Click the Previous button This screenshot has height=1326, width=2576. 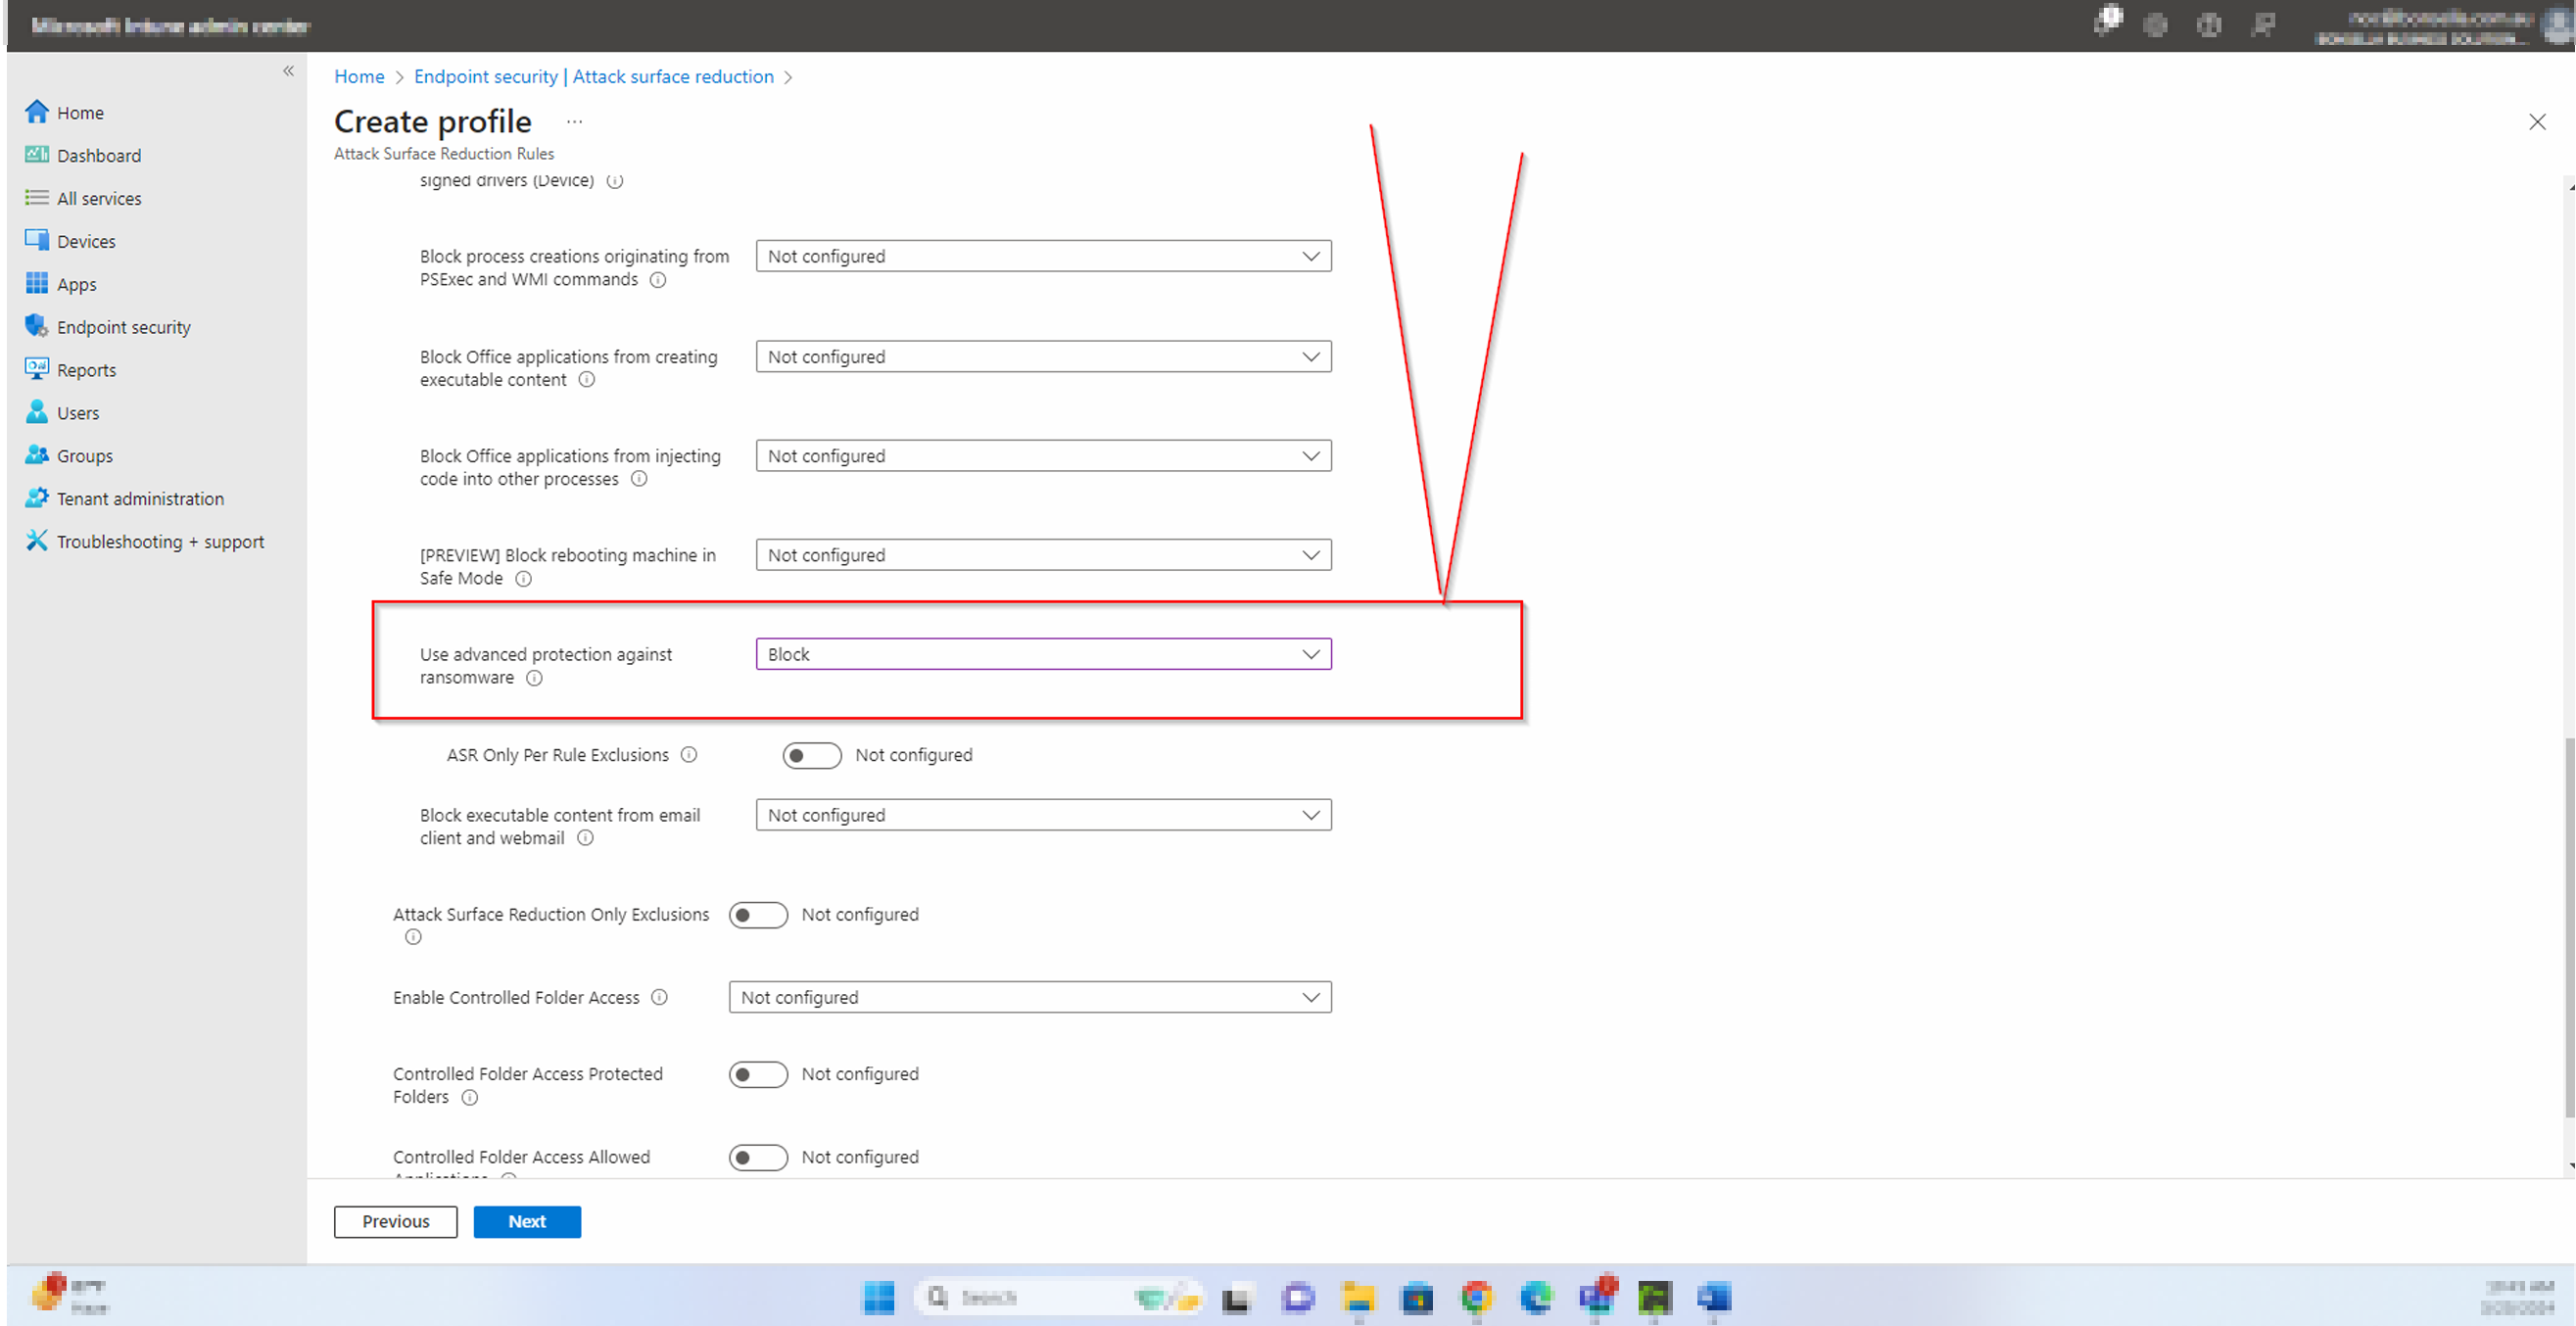click(396, 1221)
